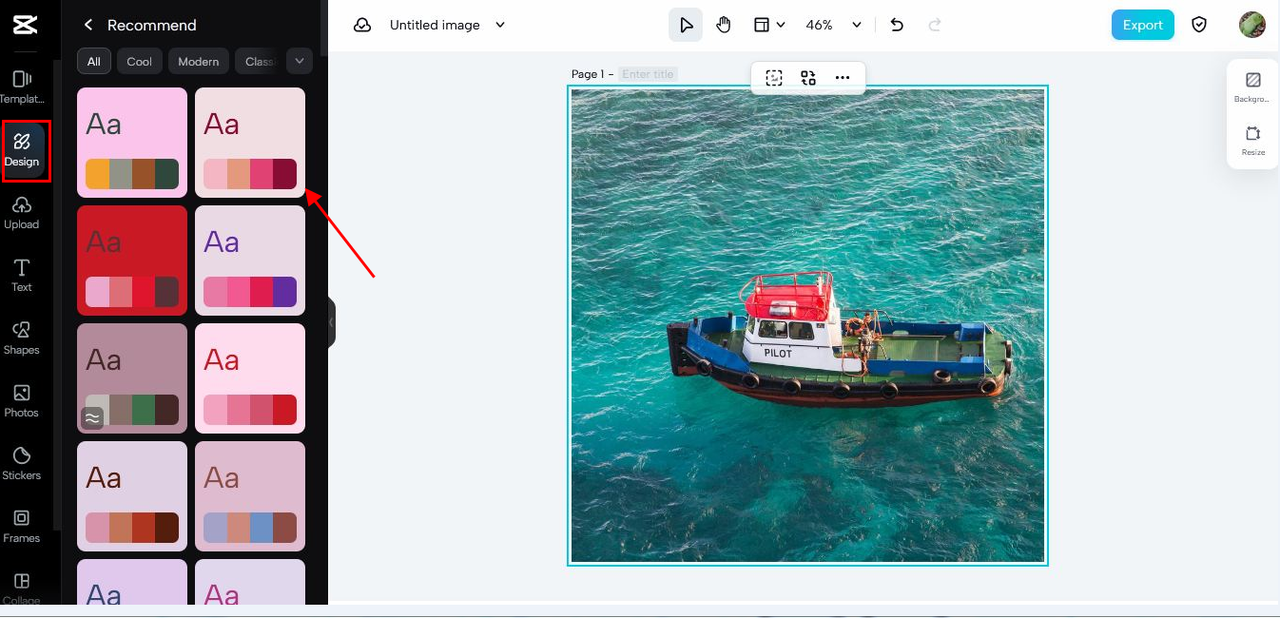The image size is (1280, 618).
Task: Click the shuffle badge on mauve green theme
Action: (x=92, y=419)
